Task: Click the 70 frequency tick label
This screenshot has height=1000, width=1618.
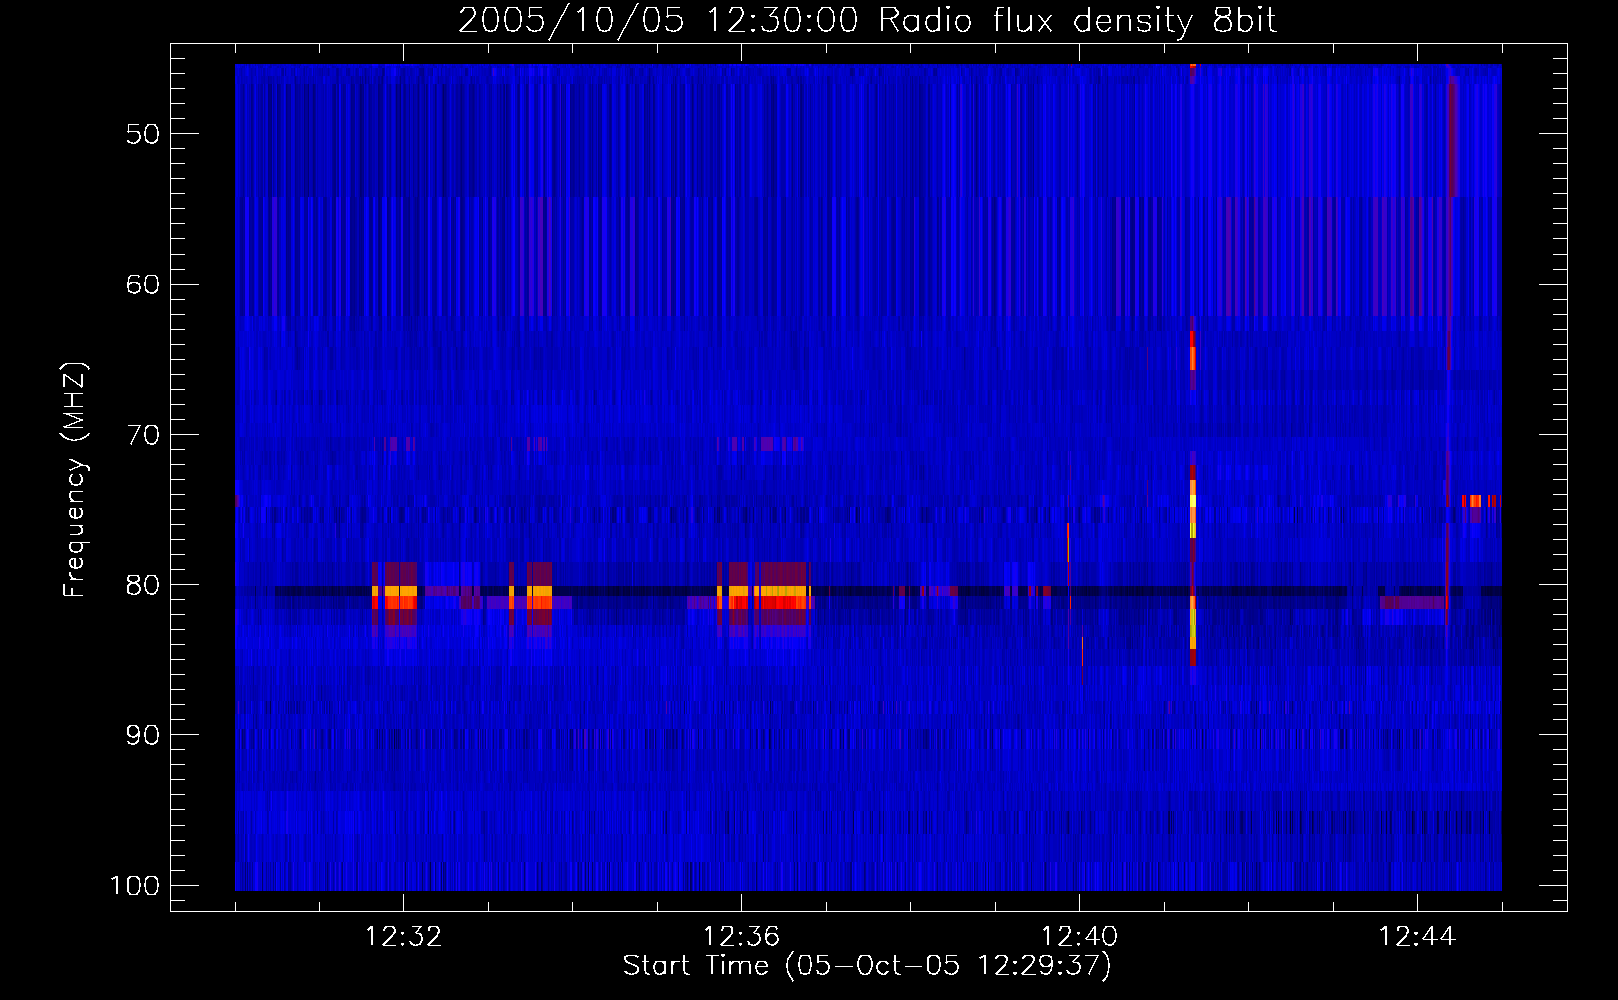Action: [143, 435]
